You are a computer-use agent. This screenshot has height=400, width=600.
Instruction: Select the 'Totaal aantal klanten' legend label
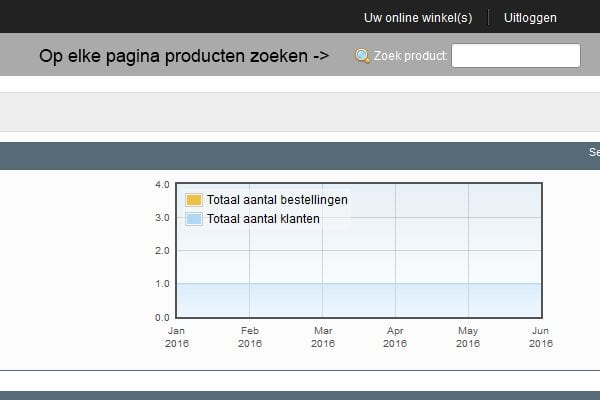point(263,219)
